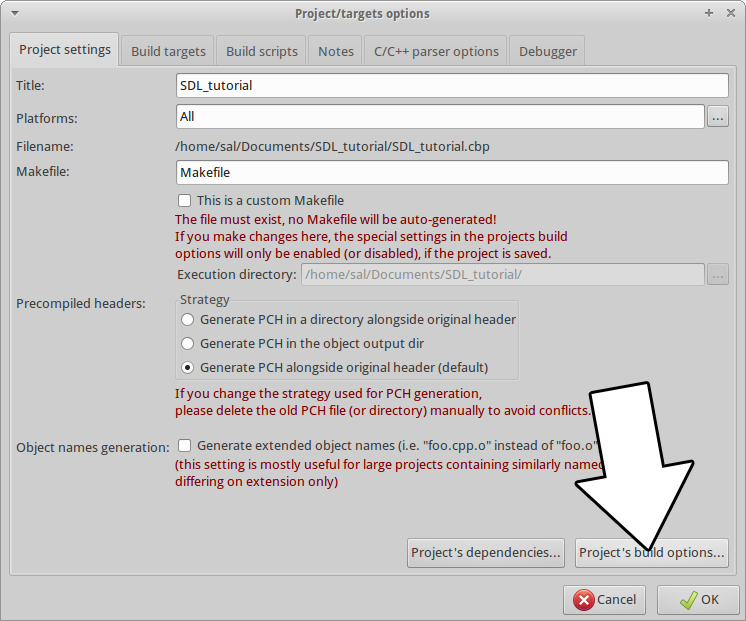Open the Build scripts tab

pos(262,51)
